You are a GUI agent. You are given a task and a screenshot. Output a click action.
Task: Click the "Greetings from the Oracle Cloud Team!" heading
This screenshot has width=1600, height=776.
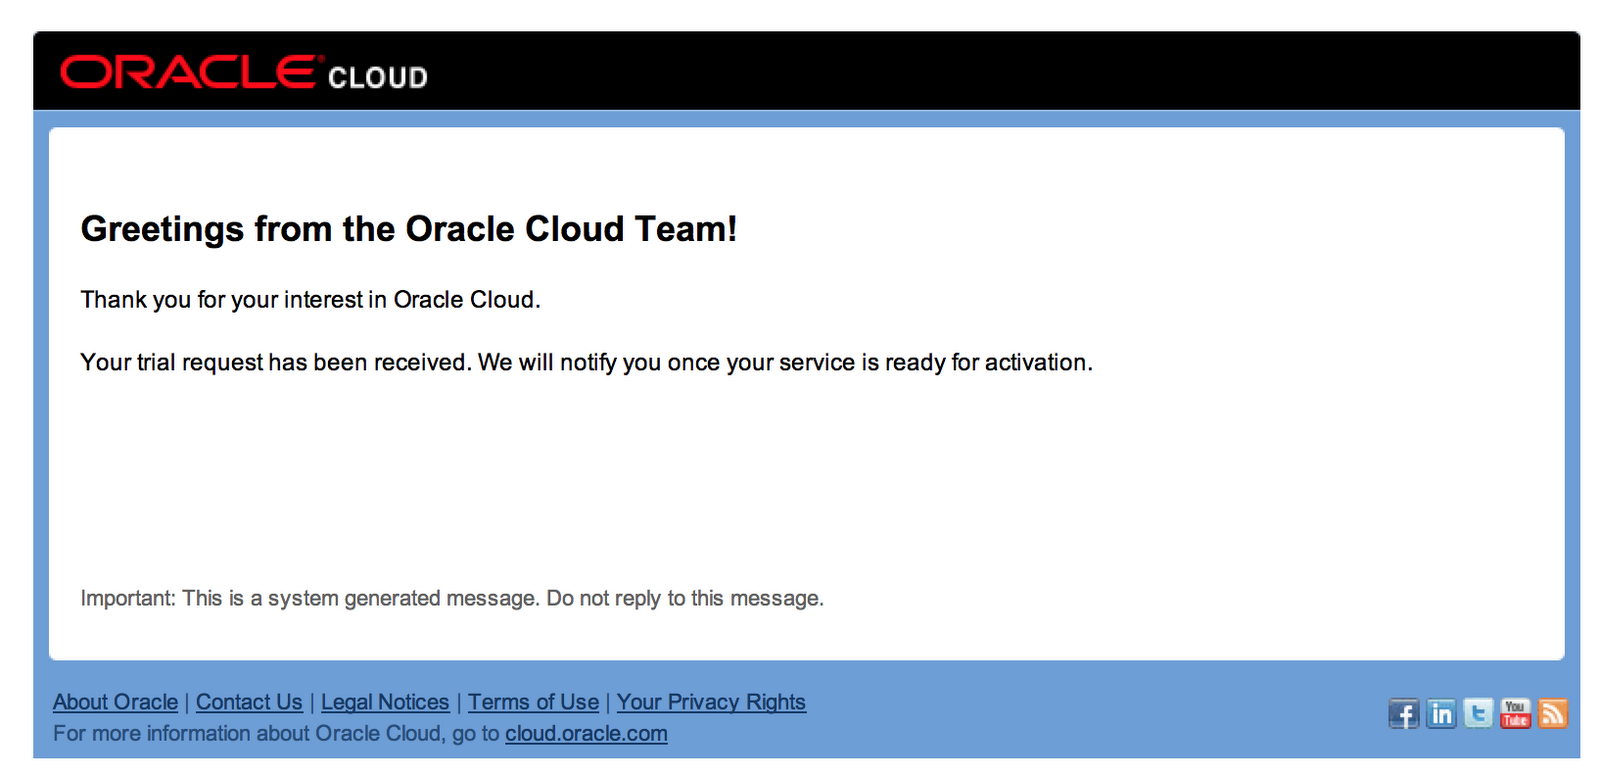click(x=409, y=229)
